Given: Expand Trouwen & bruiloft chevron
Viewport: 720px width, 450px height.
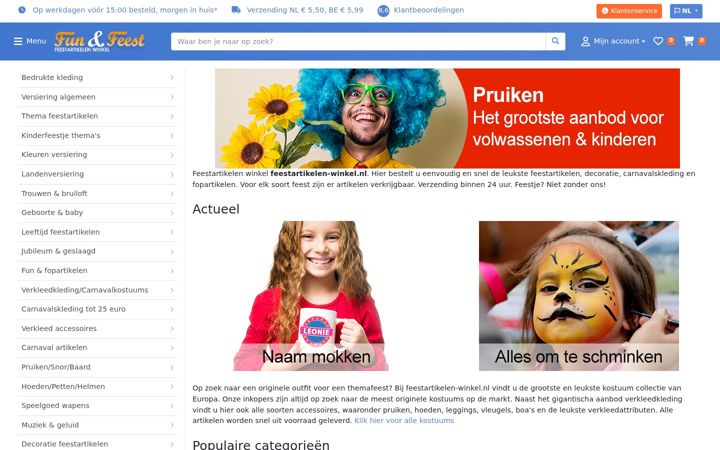Looking at the screenshot, I should 172,193.
